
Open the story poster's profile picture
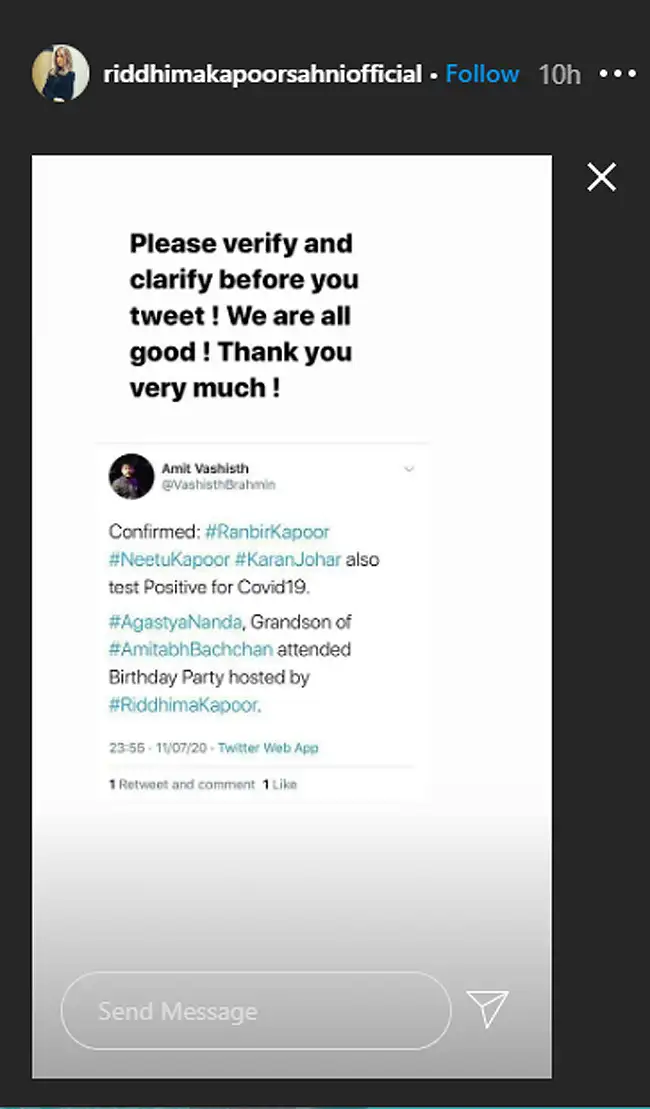[x=61, y=74]
